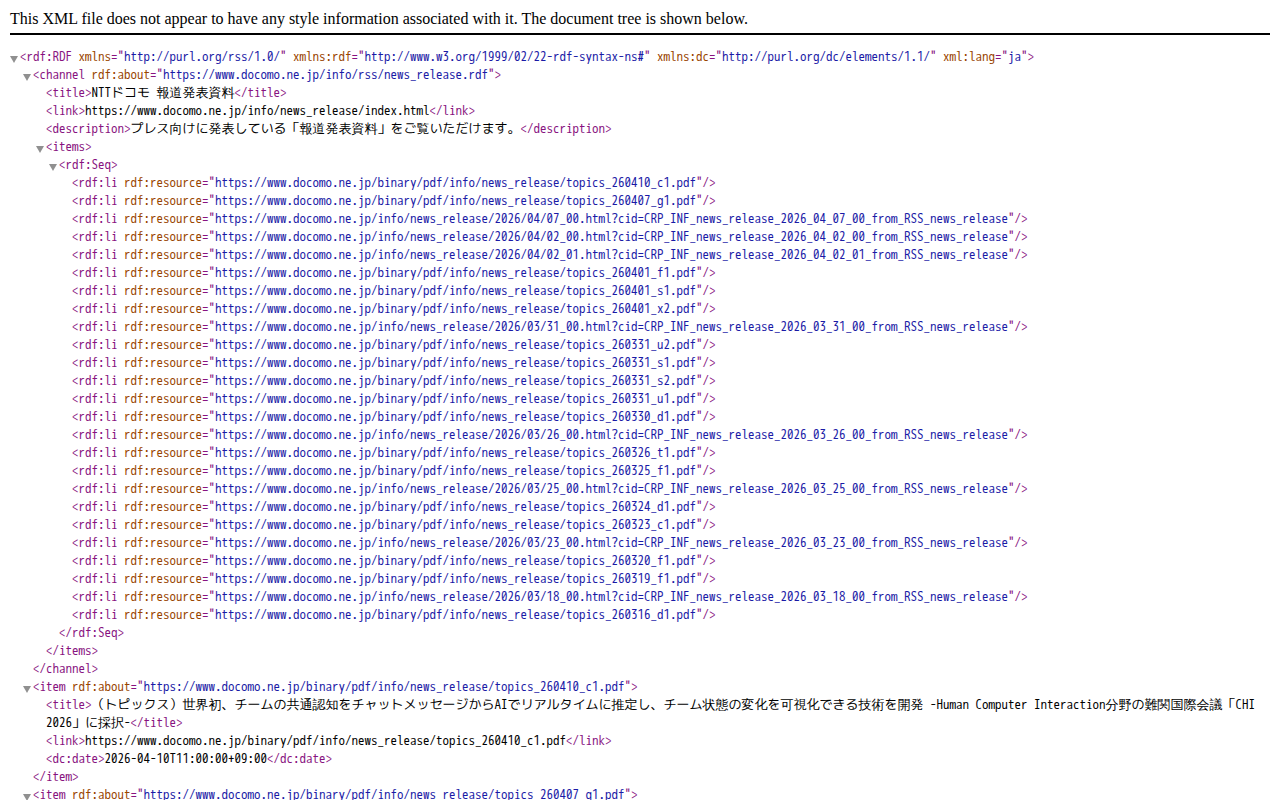Click the closing rdf:Seq tag
Viewport: 1280px width, 800px height.
tap(91, 633)
